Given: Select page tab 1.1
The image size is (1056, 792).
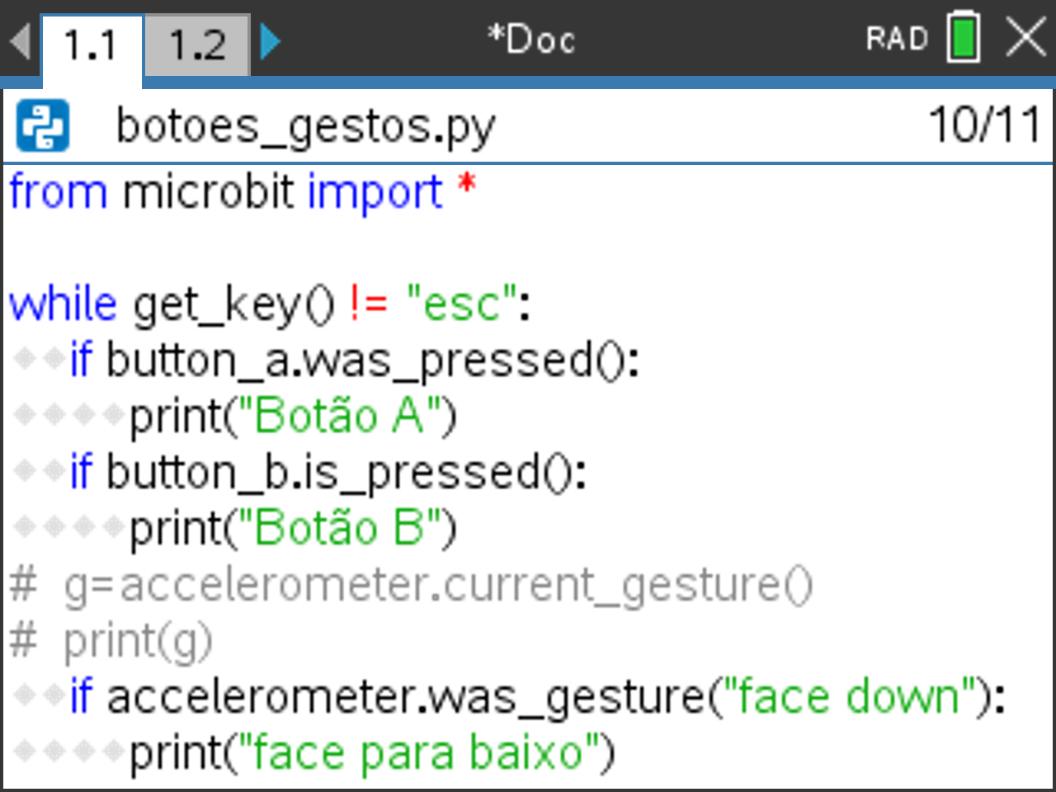Looking at the screenshot, I should 92,47.
